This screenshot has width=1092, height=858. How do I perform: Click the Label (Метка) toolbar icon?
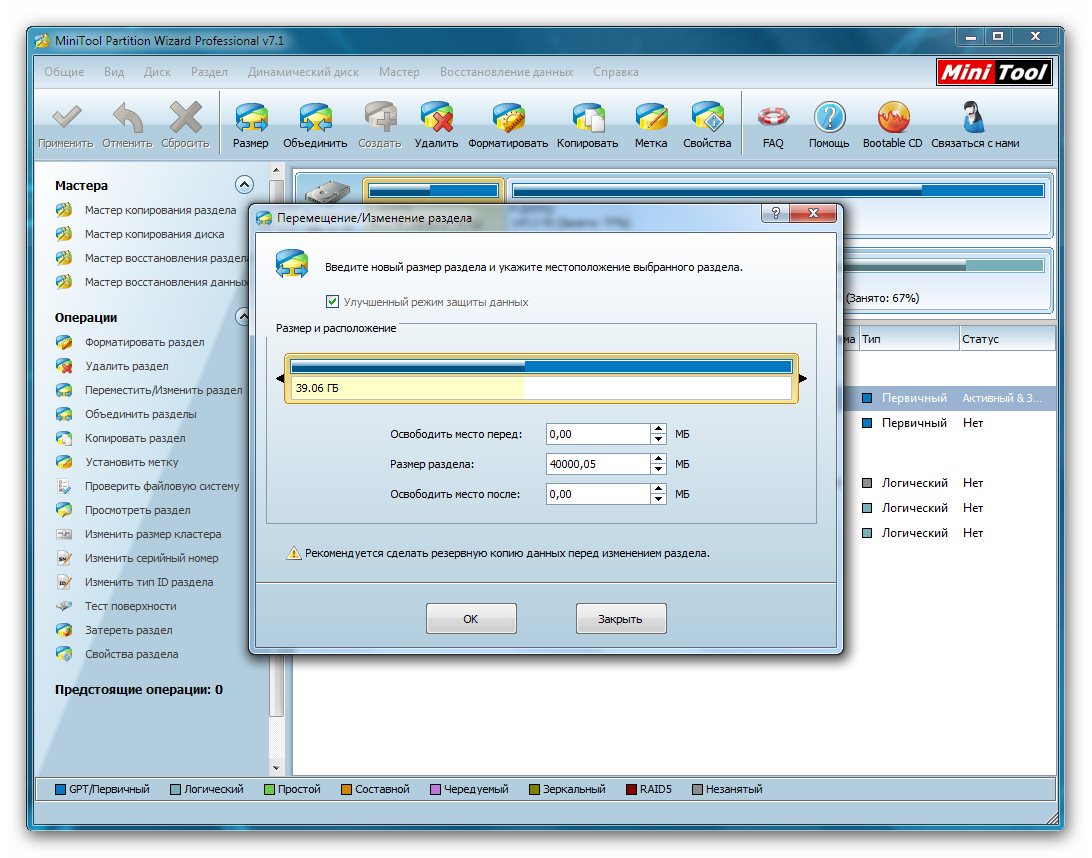click(651, 125)
